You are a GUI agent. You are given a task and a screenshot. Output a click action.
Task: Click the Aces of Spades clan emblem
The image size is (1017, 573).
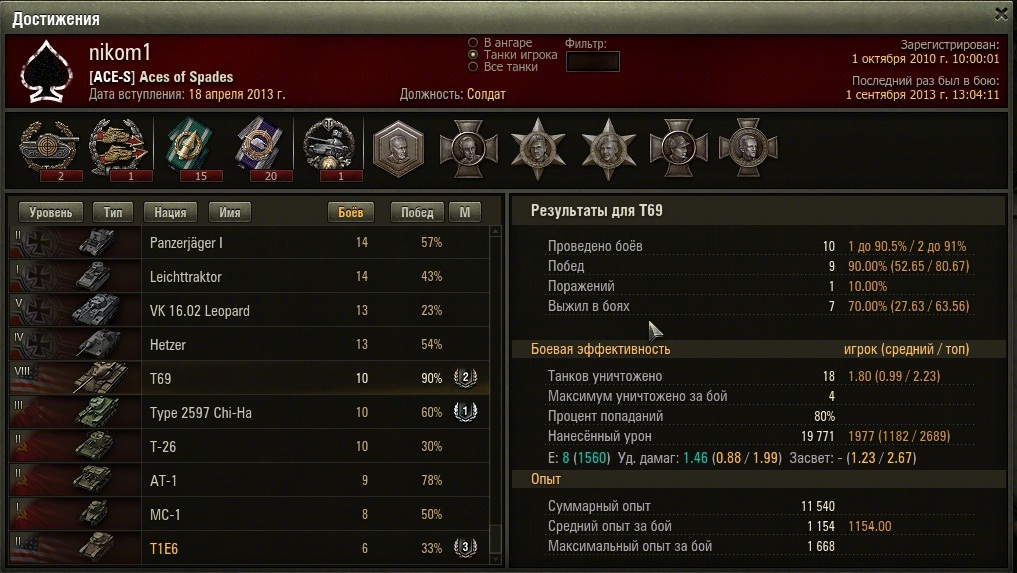click(46, 72)
